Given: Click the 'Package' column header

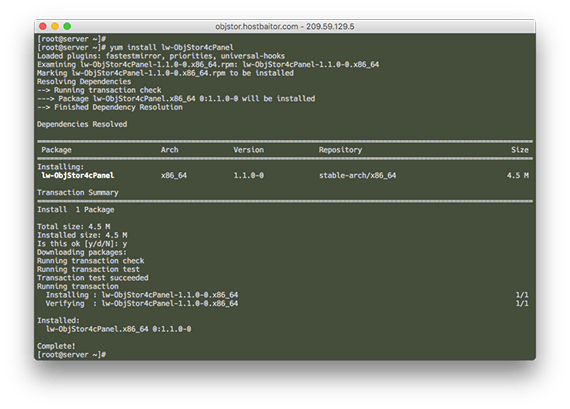Looking at the screenshot, I should [x=56, y=150].
